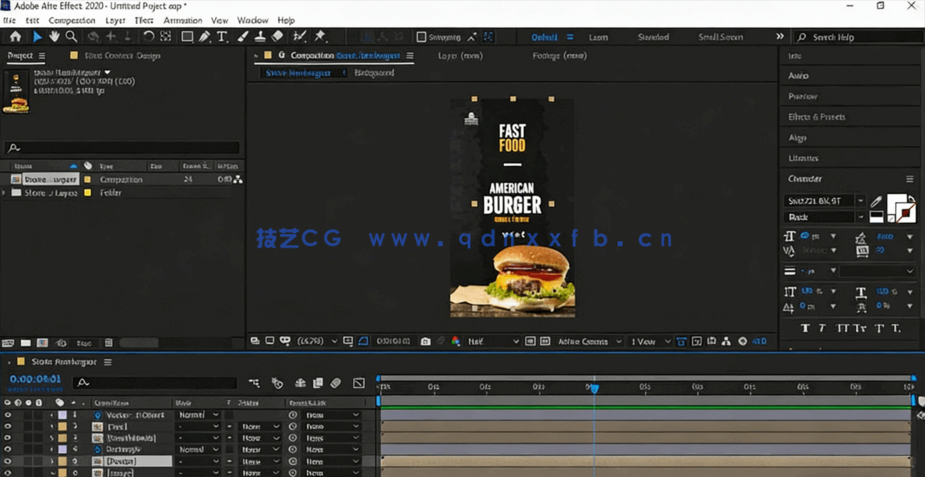The height and width of the screenshot is (477, 925).
Task: Select the Hand tool
Action: pos(54,37)
